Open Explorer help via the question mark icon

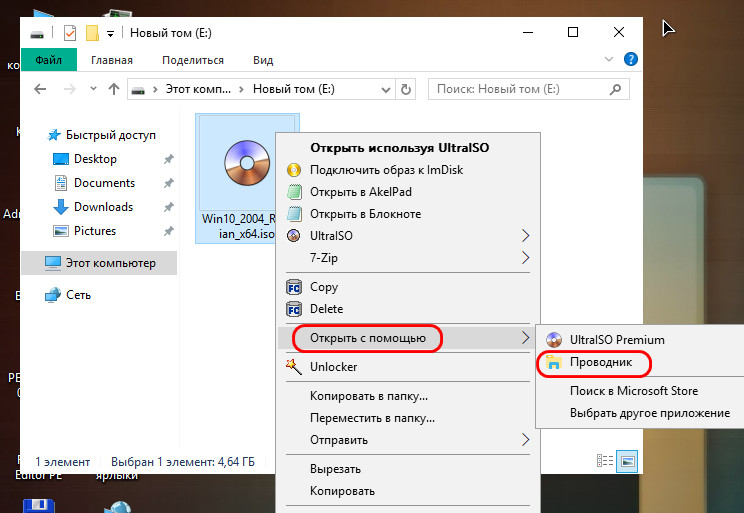631,59
